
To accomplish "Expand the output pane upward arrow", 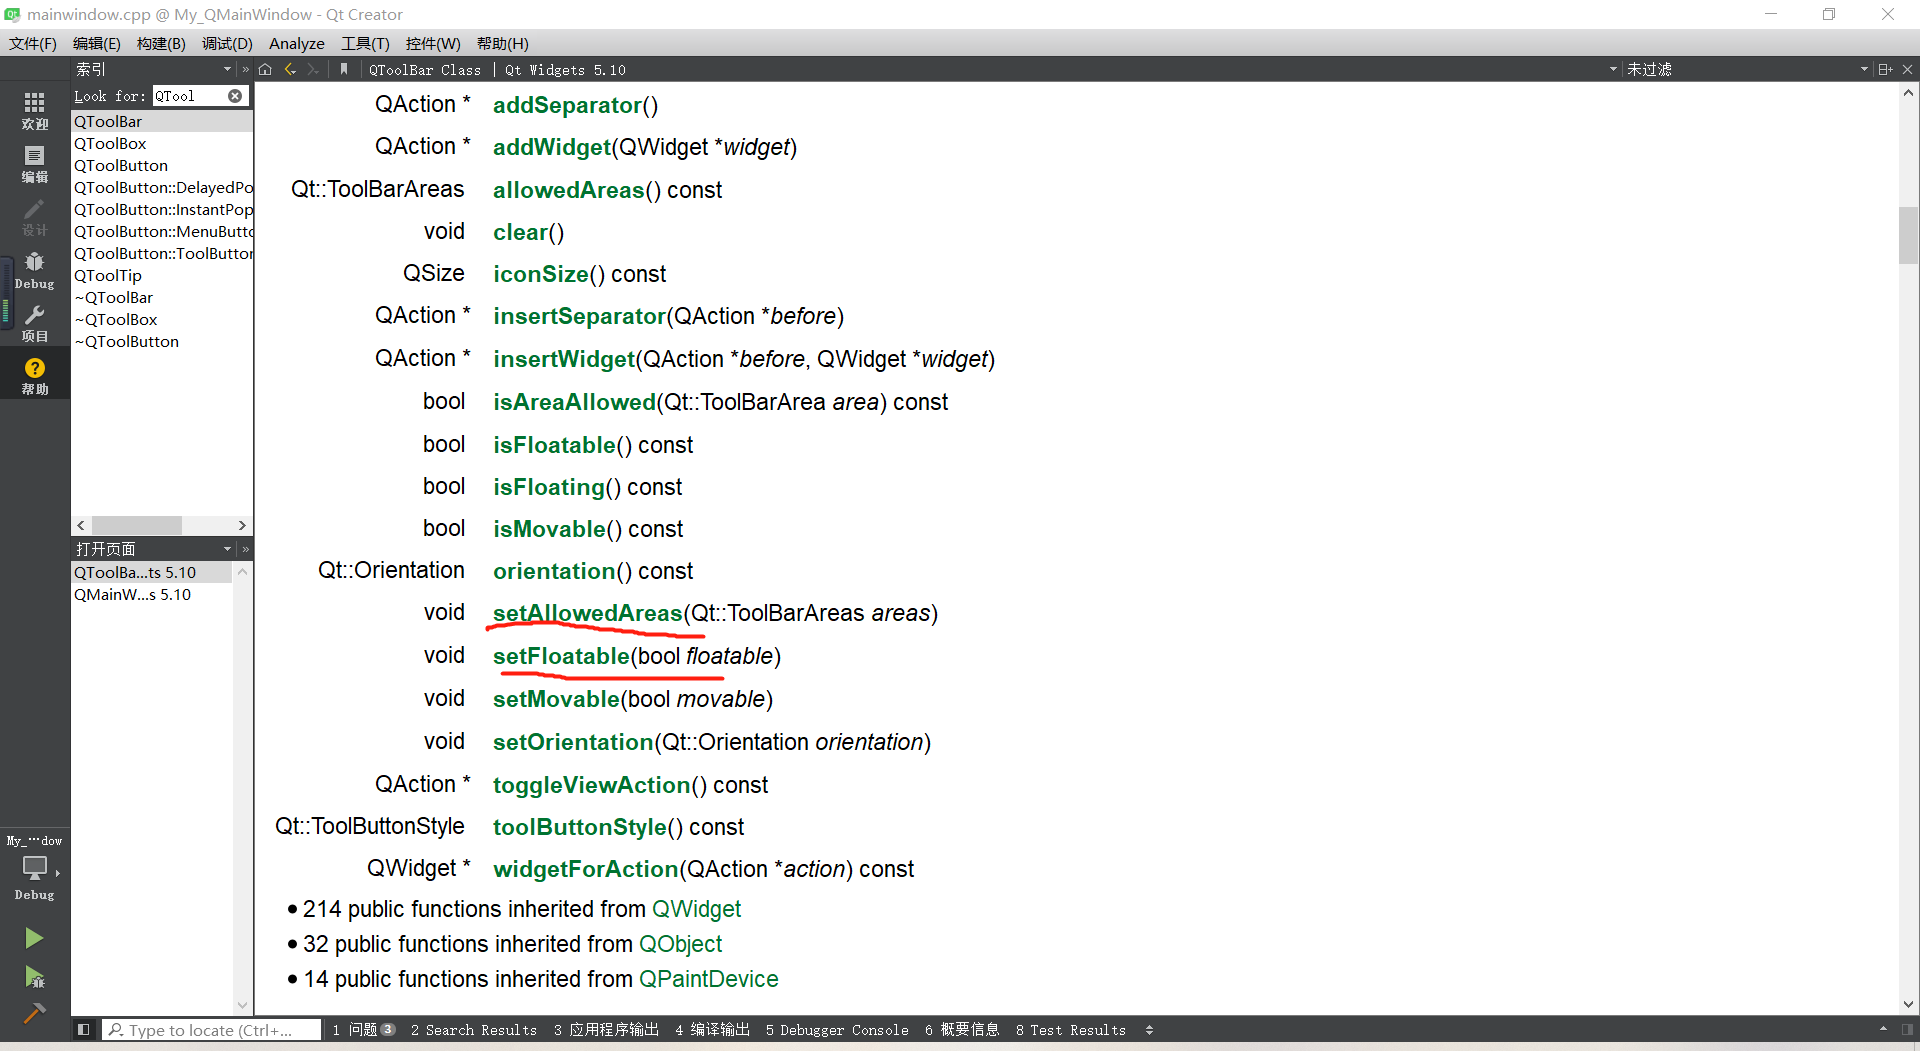I will (x=1883, y=1029).
